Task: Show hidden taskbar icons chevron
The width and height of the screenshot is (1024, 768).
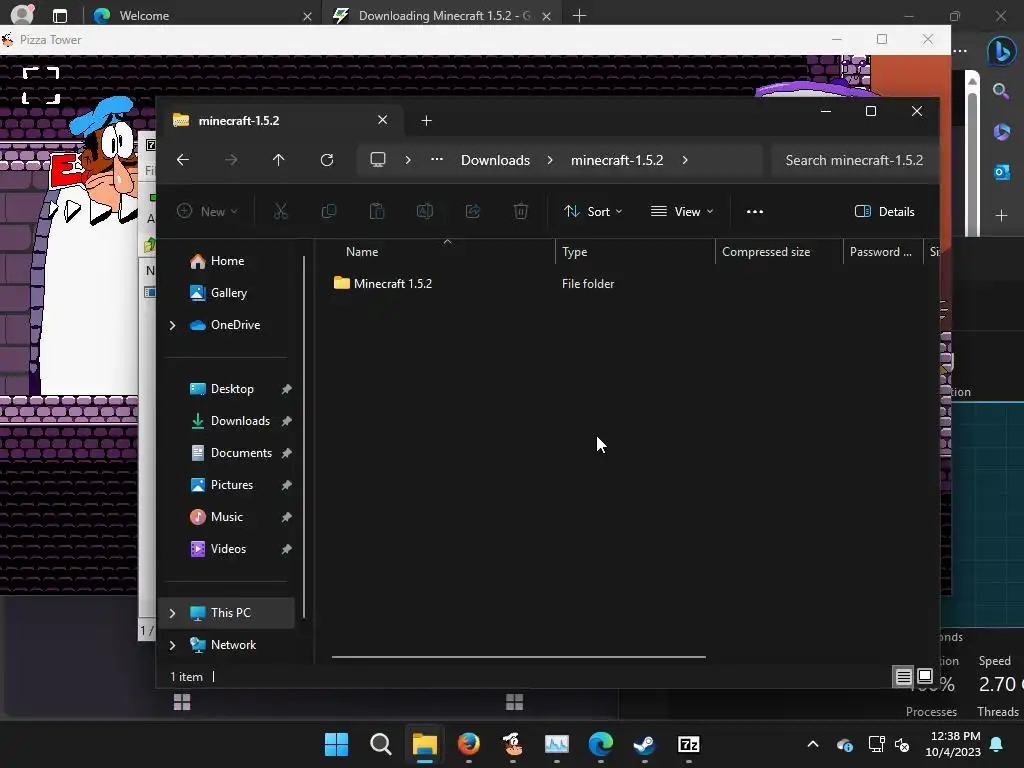Action: 813,744
